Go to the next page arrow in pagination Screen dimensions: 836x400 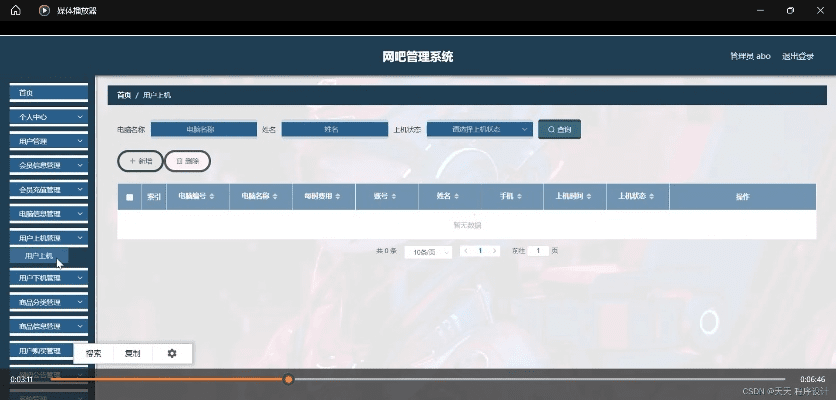click(x=495, y=251)
